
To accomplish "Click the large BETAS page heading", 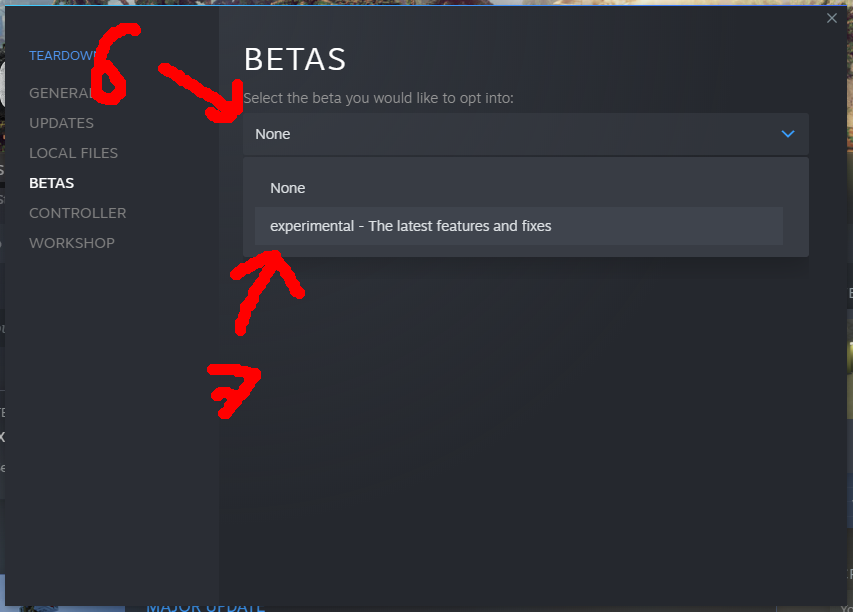I will tap(295, 60).
